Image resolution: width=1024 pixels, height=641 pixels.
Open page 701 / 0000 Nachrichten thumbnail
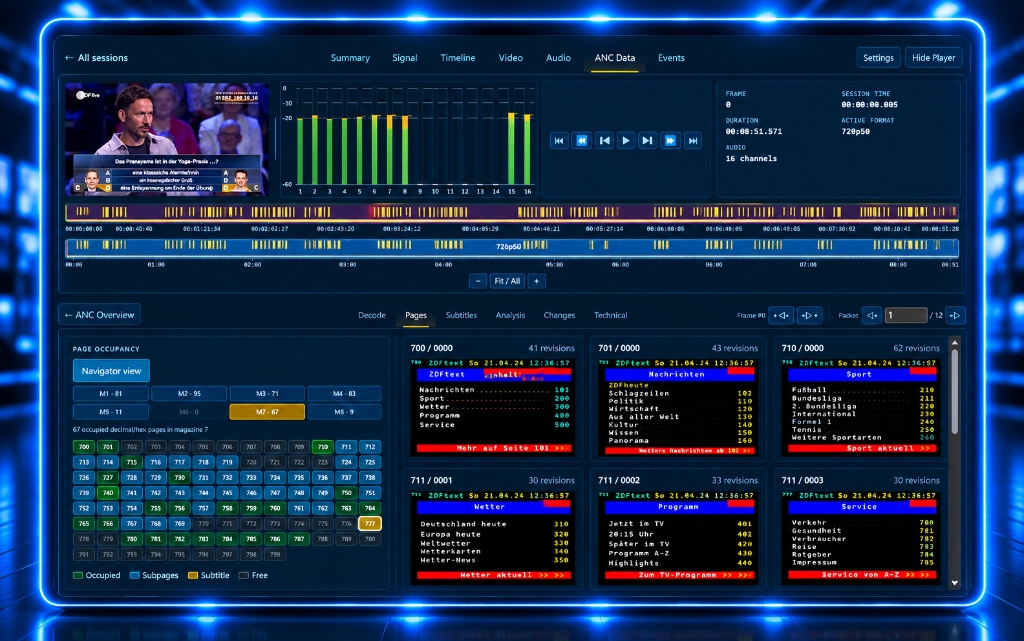pos(677,407)
